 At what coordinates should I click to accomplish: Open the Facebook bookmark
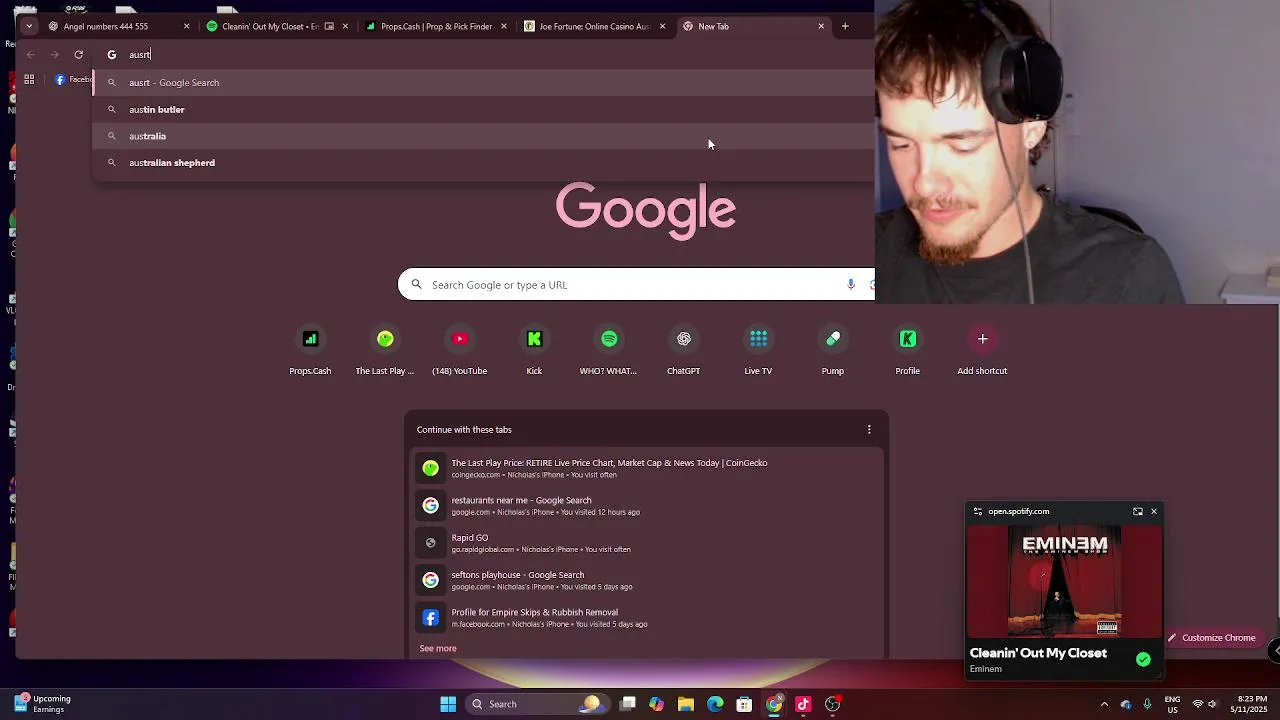click(x=74, y=79)
